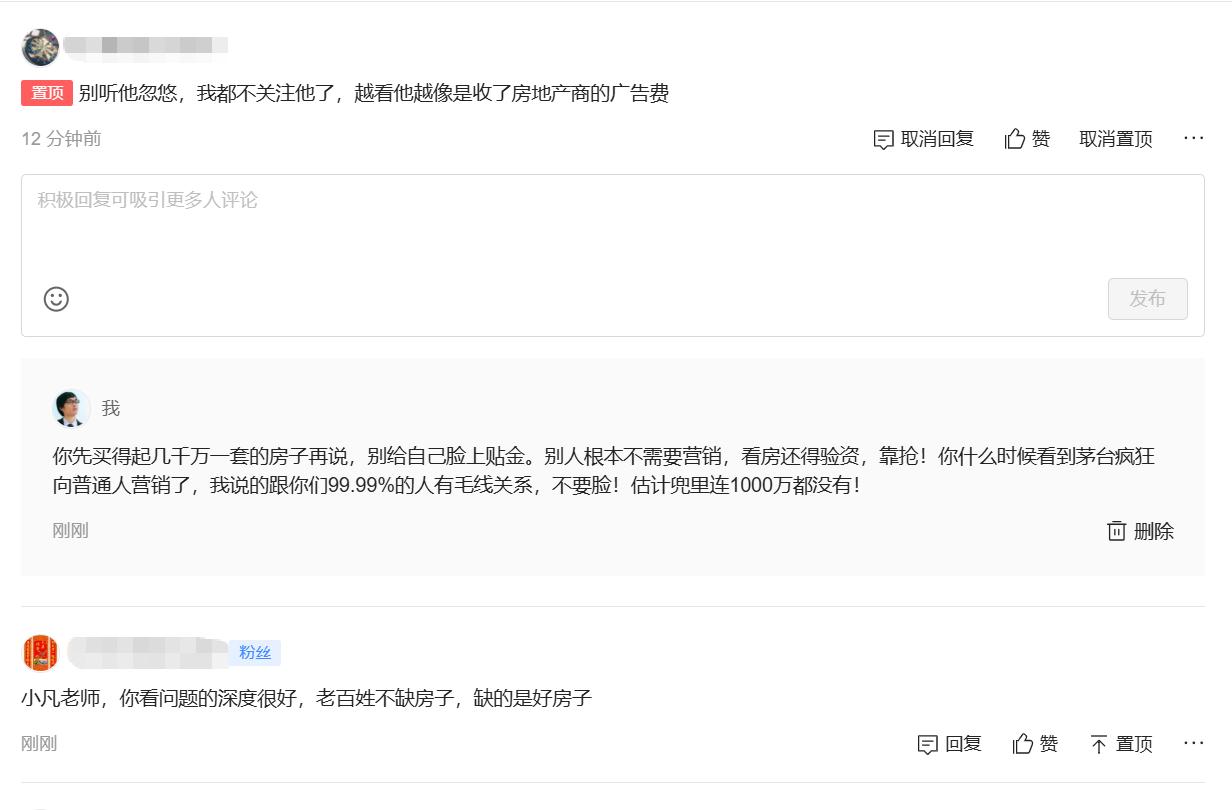Click the first commenter's avatar
Image resolution: width=1232 pixels, height=810 pixels.
pyautogui.click(x=40, y=47)
